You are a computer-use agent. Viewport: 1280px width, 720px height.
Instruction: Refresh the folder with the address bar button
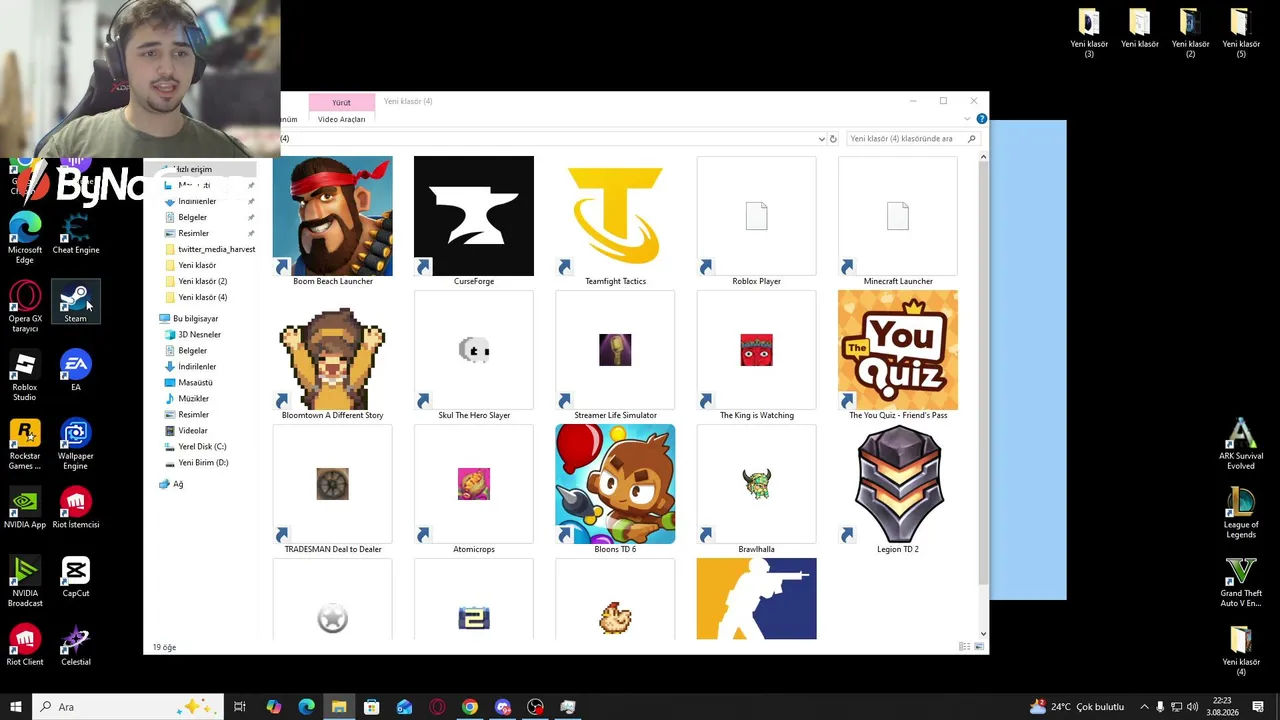point(833,139)
